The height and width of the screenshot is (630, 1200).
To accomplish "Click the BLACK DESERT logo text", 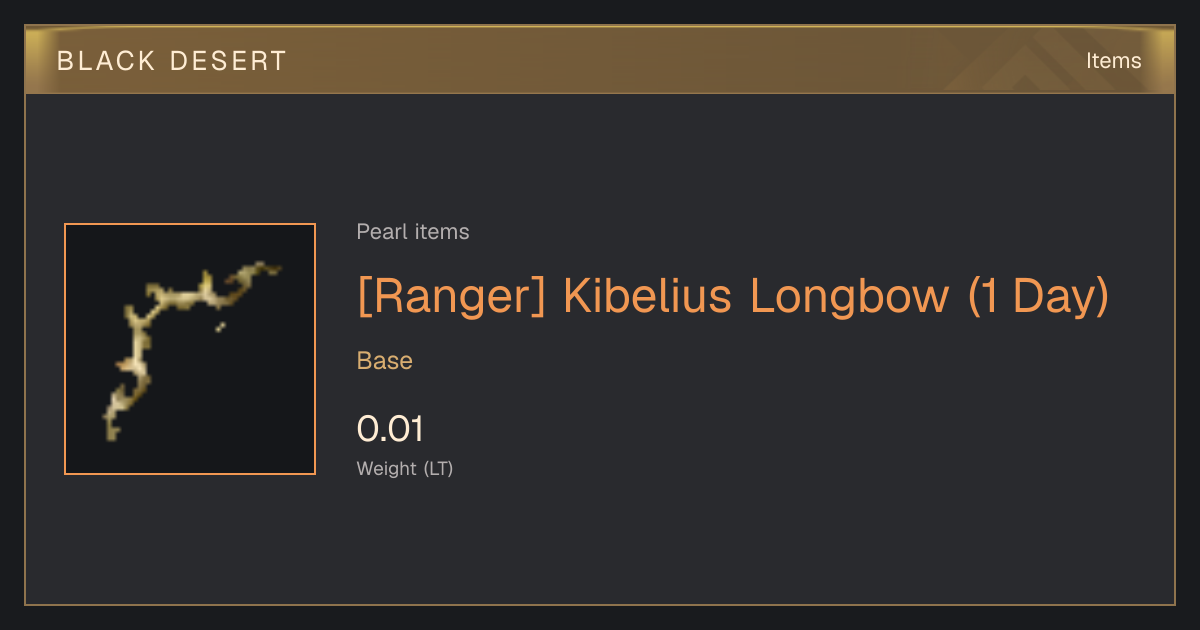I will (x=172, y=61).
